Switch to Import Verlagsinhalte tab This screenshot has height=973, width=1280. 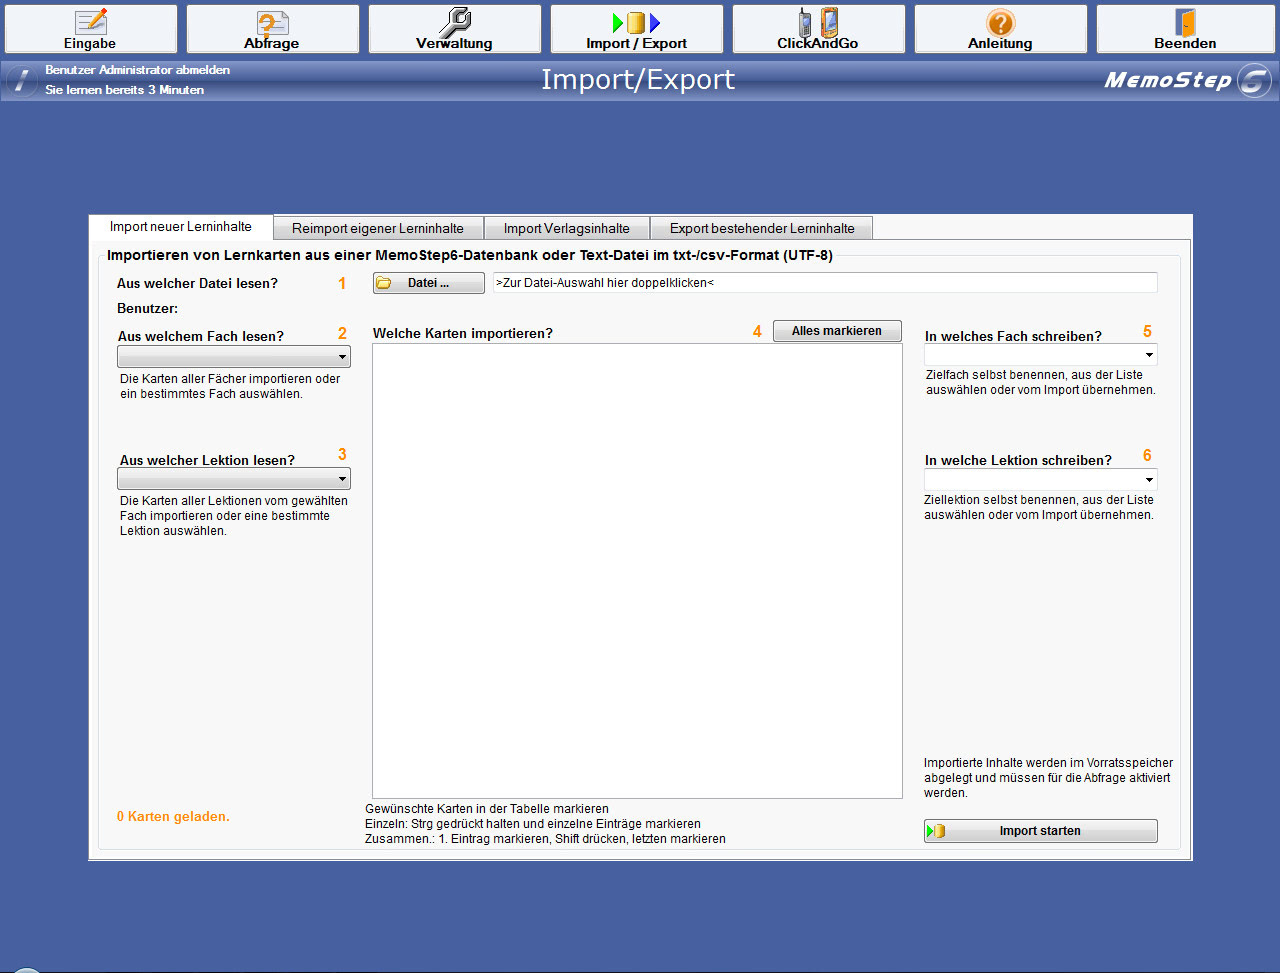coord(566,228)
